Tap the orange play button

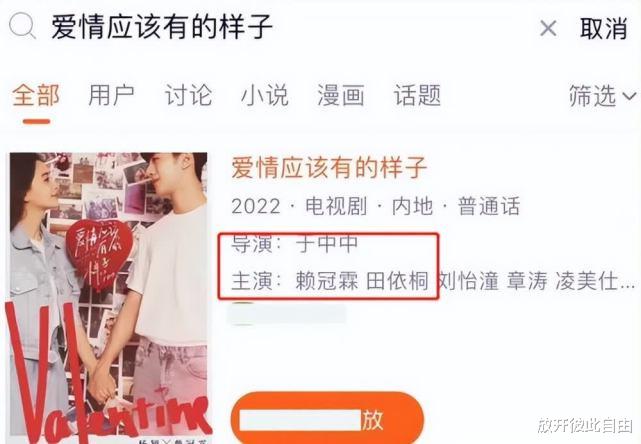[x=327, y=419]
